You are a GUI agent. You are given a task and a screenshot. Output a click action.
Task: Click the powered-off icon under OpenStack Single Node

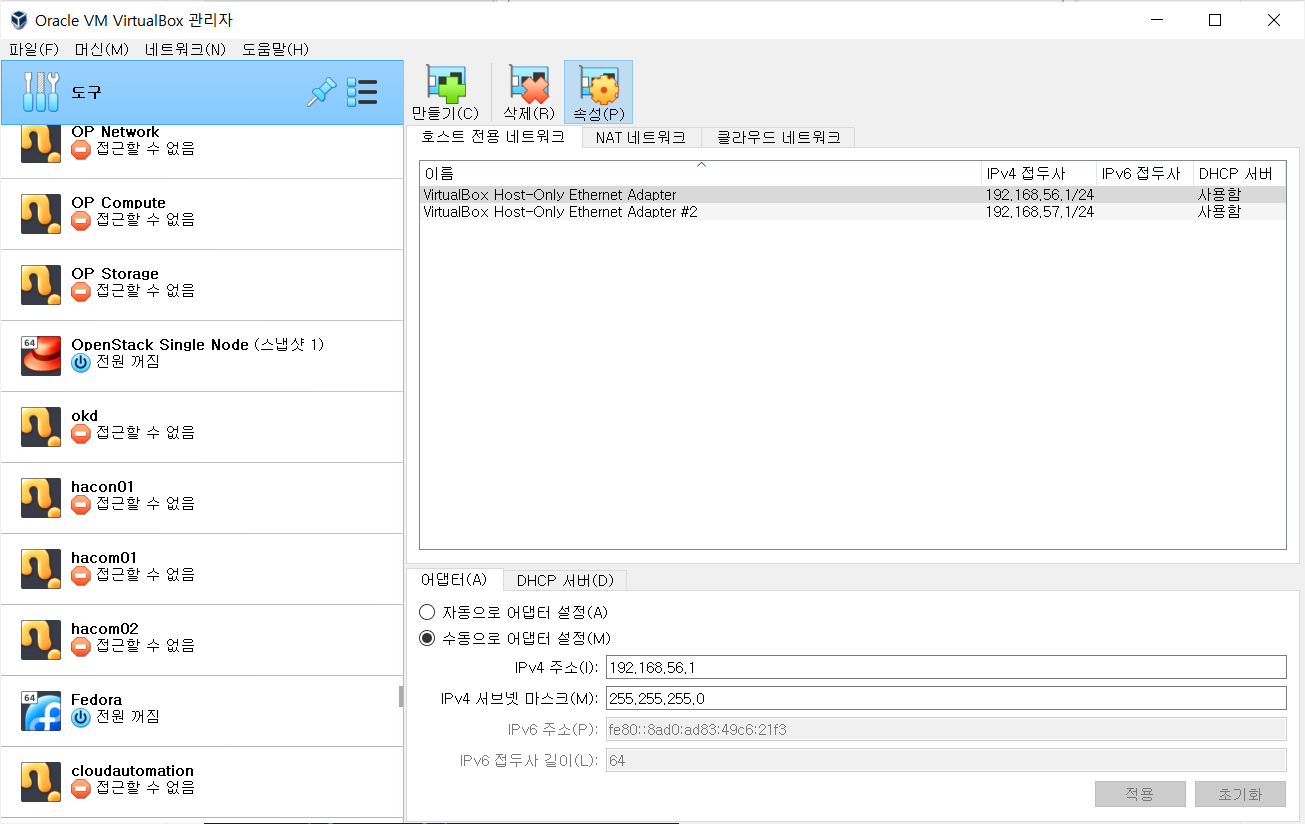click(81, 362)
